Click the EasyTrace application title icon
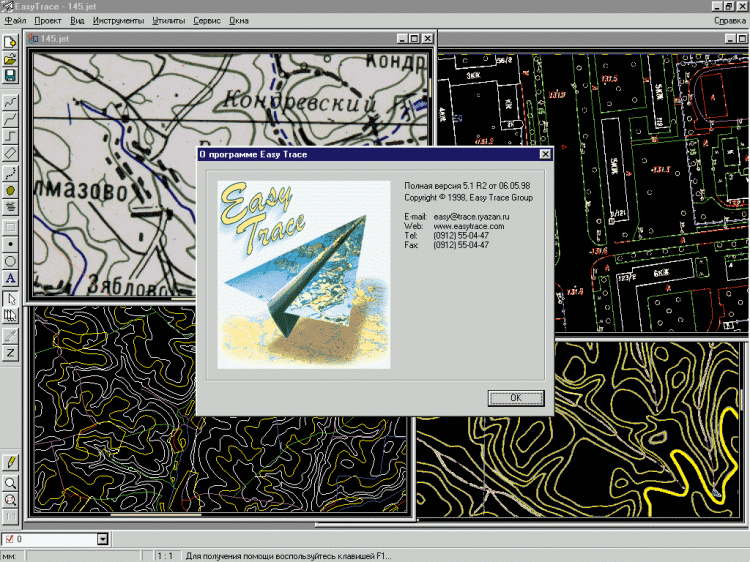Screen dimensions: 750x562 (x=6, y=6)
